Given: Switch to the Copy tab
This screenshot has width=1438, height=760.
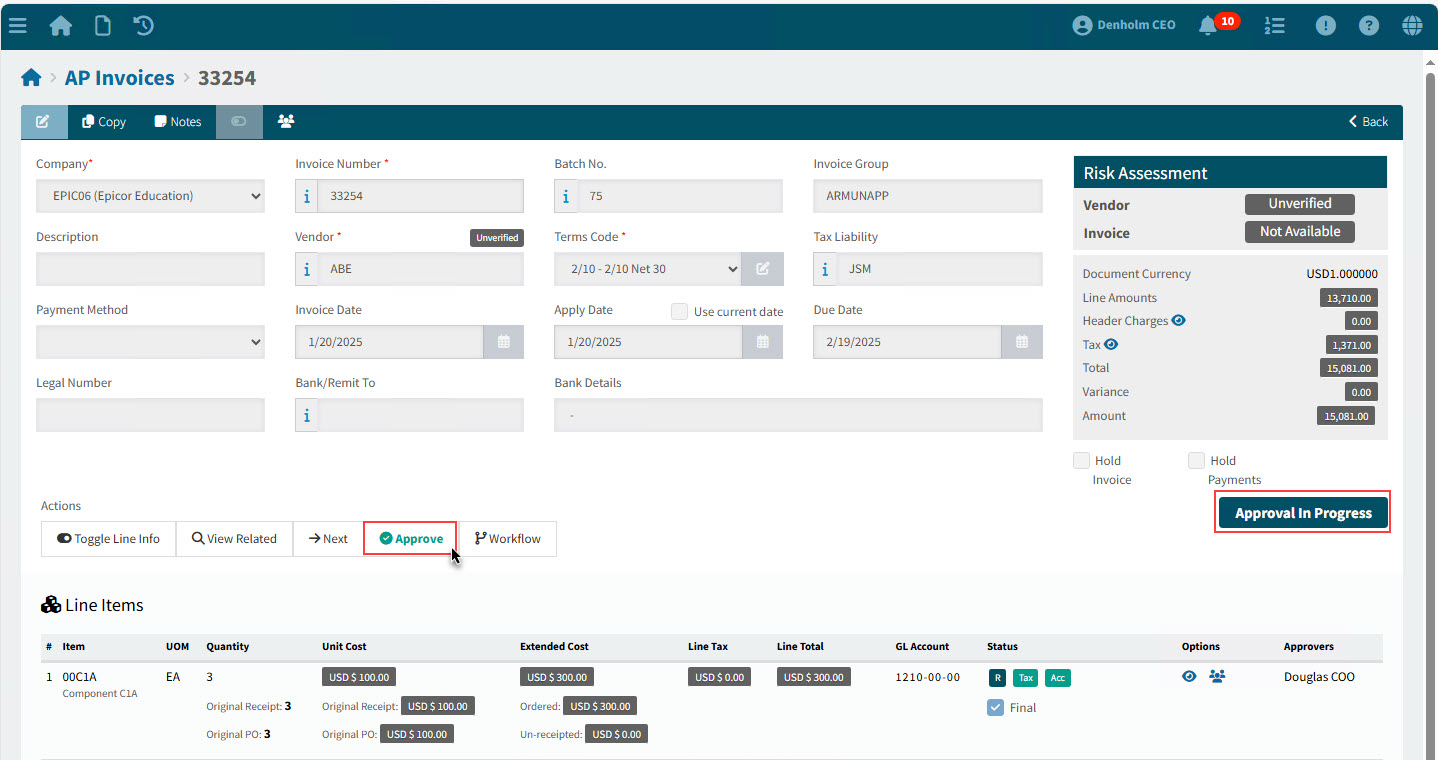Looking at the screenshot, I should pyautogui.click(x=103, y=121).
